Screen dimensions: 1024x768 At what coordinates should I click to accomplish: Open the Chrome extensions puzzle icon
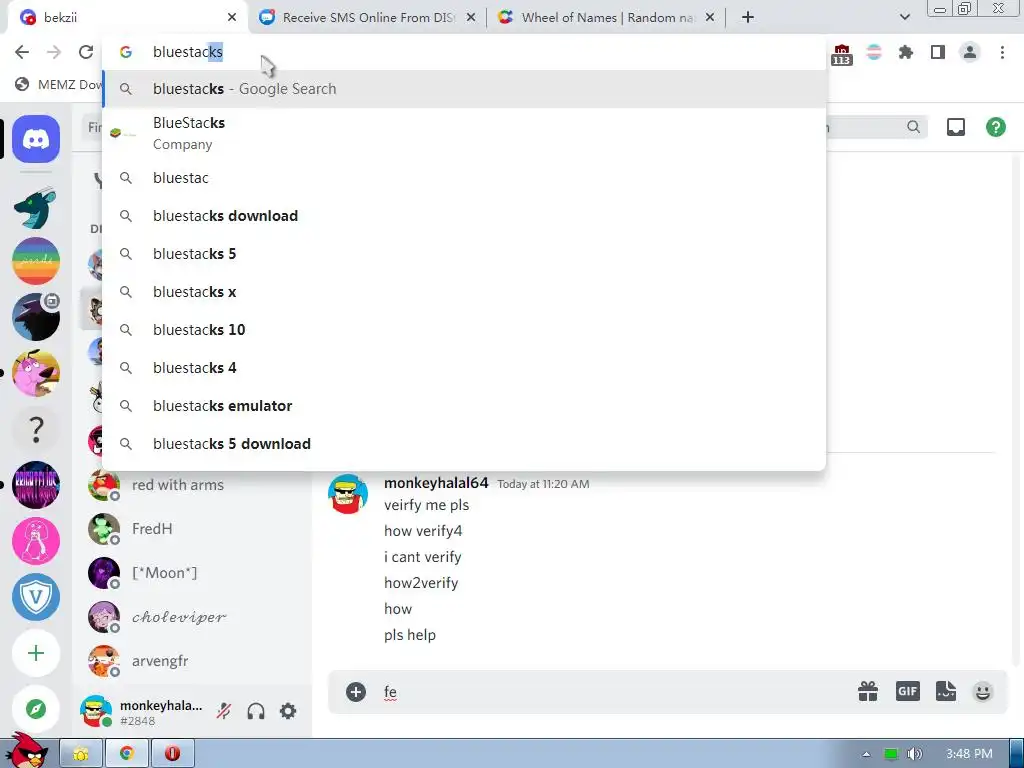tap(906, 52)
